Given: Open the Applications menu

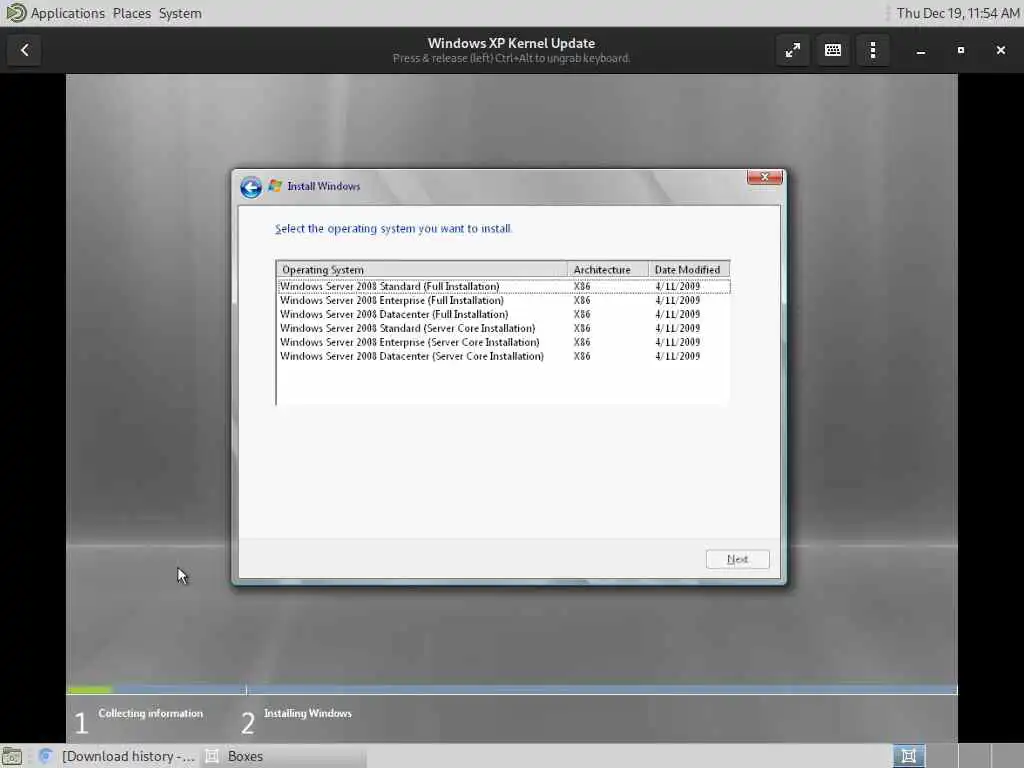Looking at the screenshot, I should (x=68, y=13).
